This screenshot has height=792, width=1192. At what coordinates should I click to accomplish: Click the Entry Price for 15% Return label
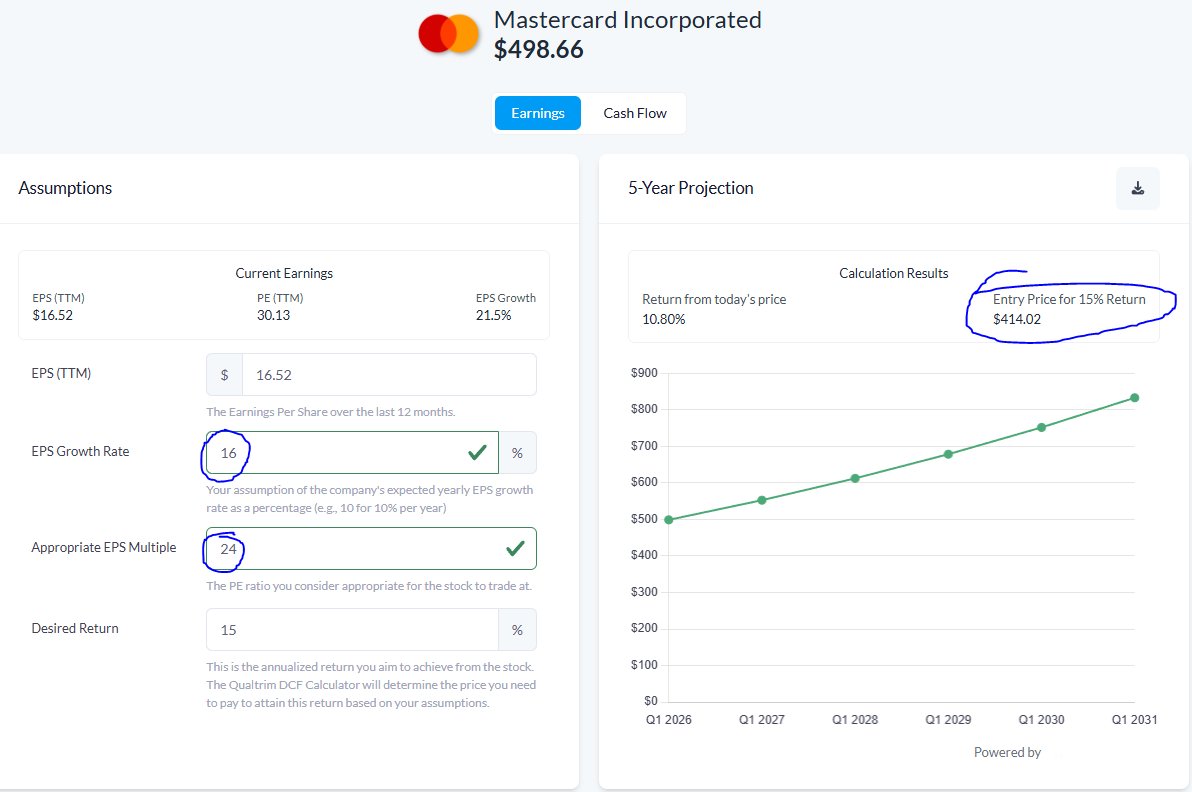click(1069, 299)
